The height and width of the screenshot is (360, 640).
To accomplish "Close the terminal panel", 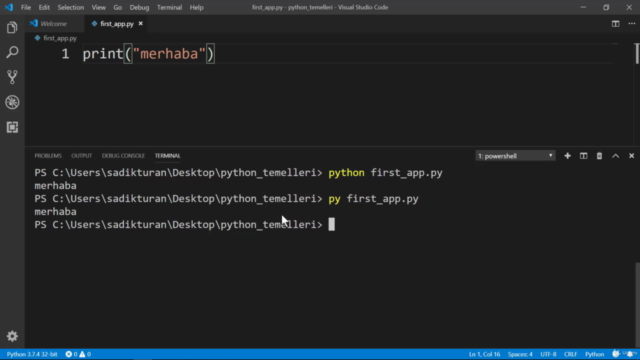I will coord(631,156).
